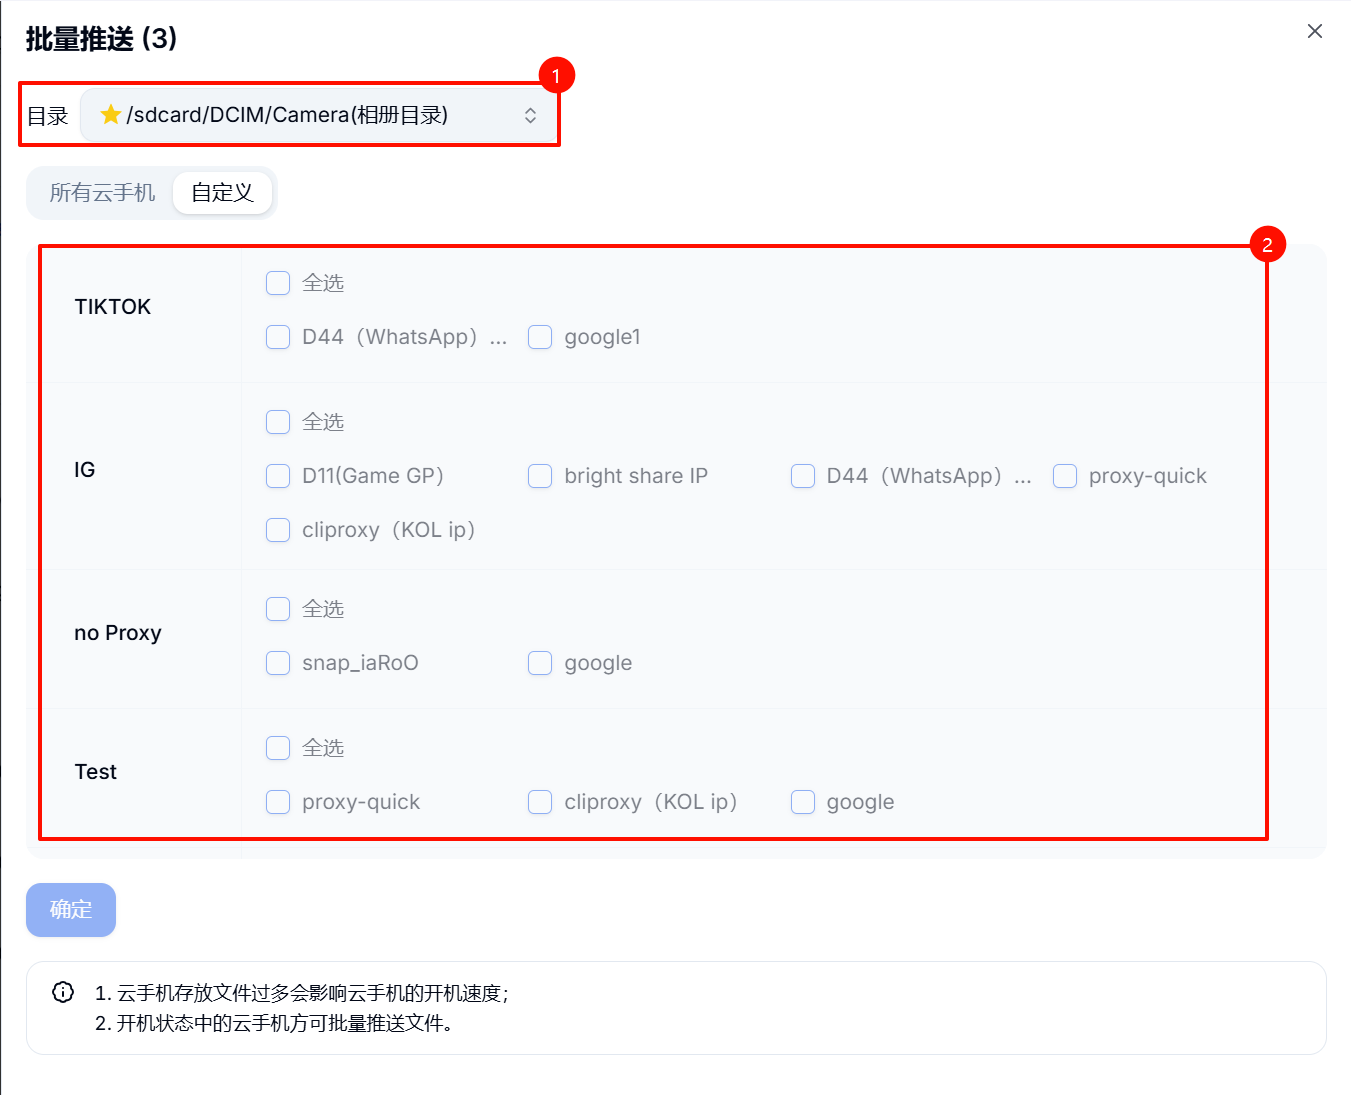Image resolution: width=1351 pixels, height=1095 pixels.
Task: Switch to the 所有云手机 tab
Action: coord(100,192)
